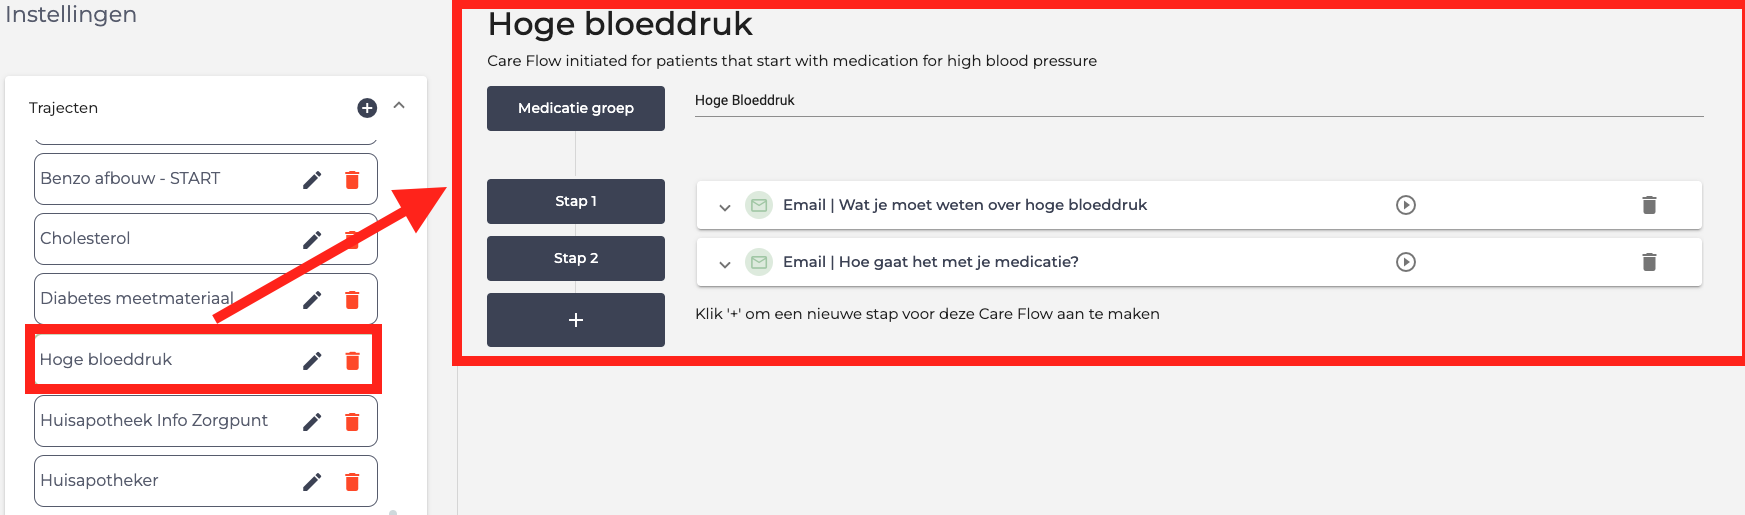Expand the 'Hoe gaat het' email step
1745x515 pixels.
point(725,264)
